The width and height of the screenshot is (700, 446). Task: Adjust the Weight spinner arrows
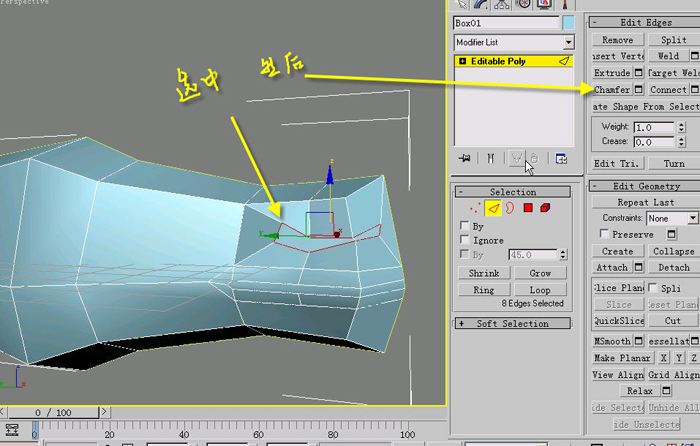coord(681,127)
